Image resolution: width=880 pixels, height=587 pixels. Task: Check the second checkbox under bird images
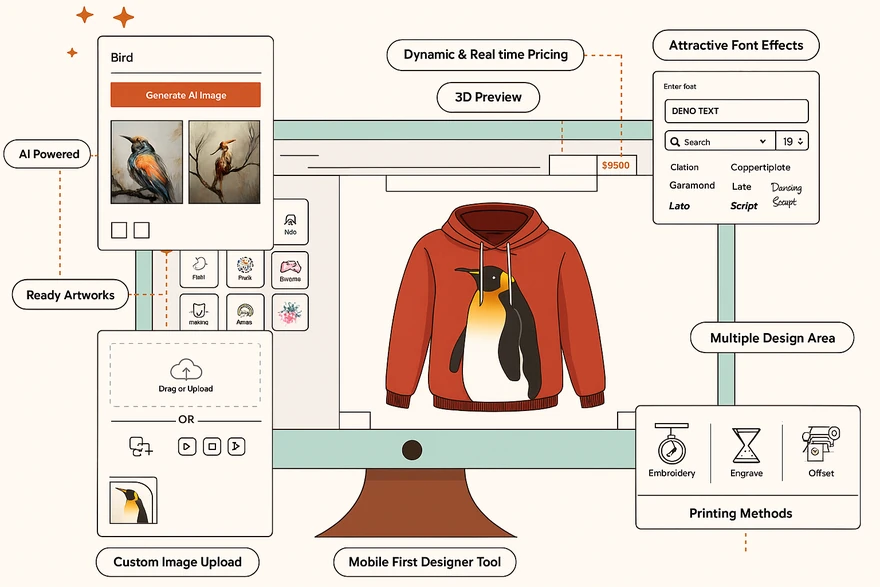143,229
